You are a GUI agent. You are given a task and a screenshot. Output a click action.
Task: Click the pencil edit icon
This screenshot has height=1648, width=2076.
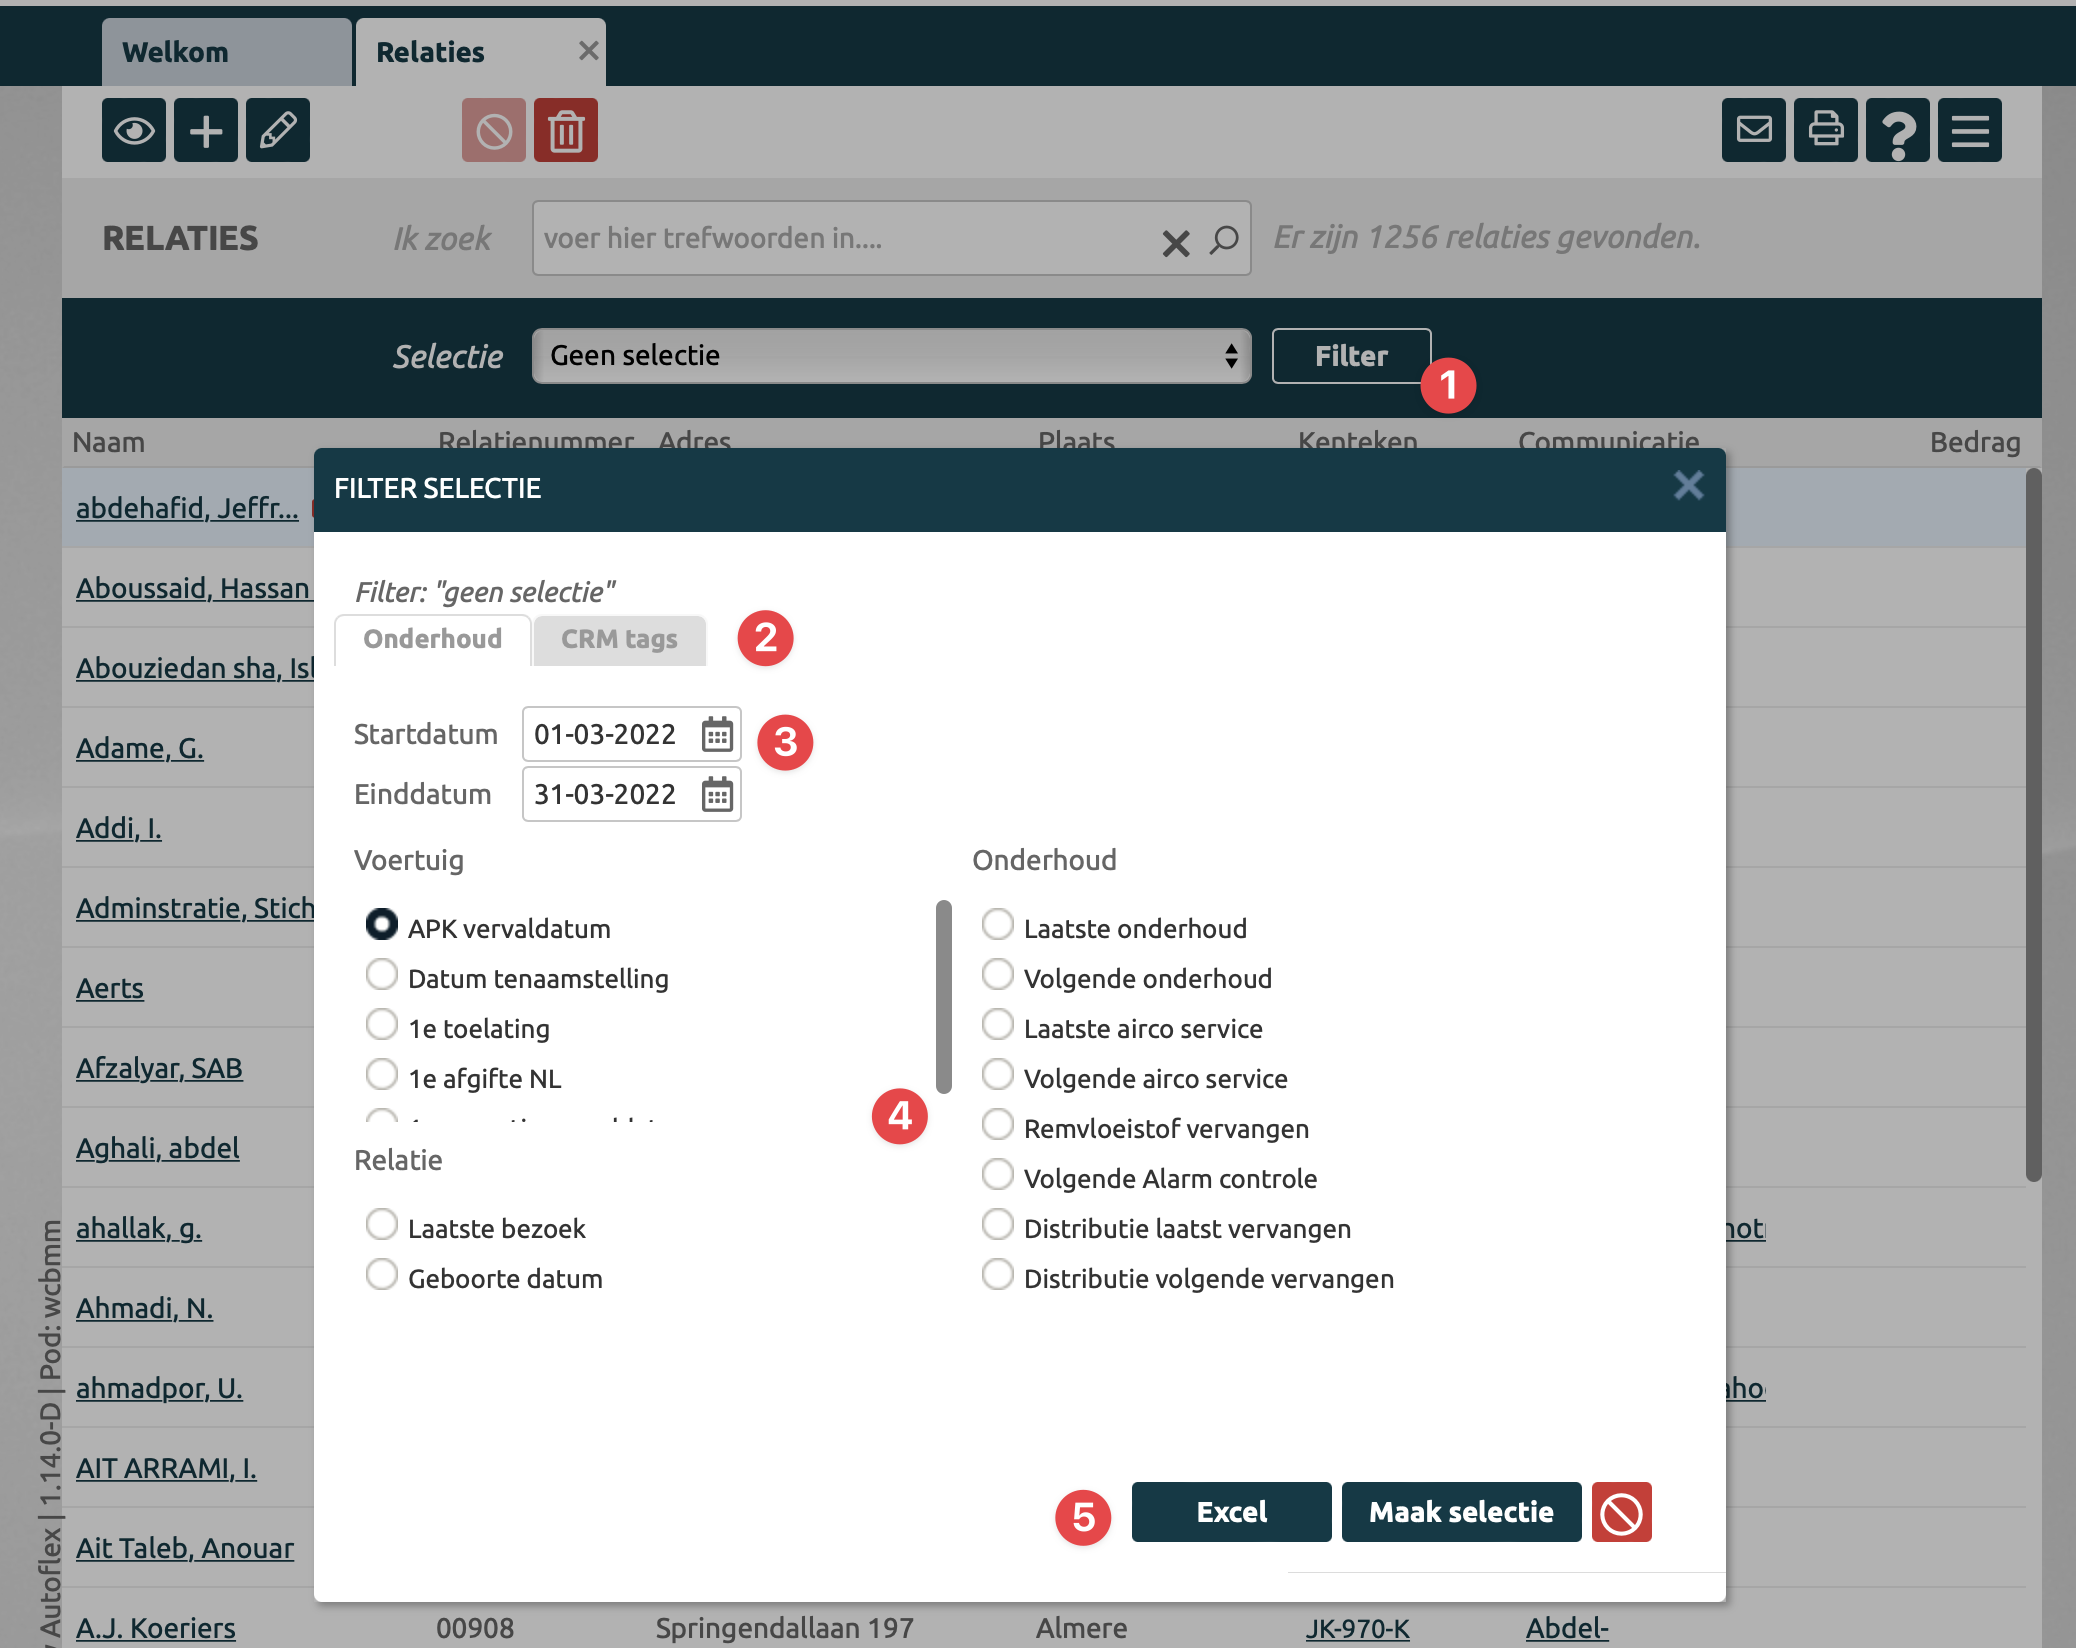click(x=278, y=130)
